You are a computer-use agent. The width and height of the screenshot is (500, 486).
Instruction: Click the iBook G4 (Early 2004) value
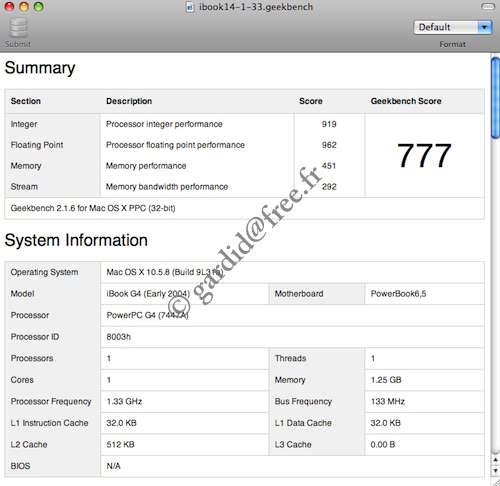click(148, 294)
